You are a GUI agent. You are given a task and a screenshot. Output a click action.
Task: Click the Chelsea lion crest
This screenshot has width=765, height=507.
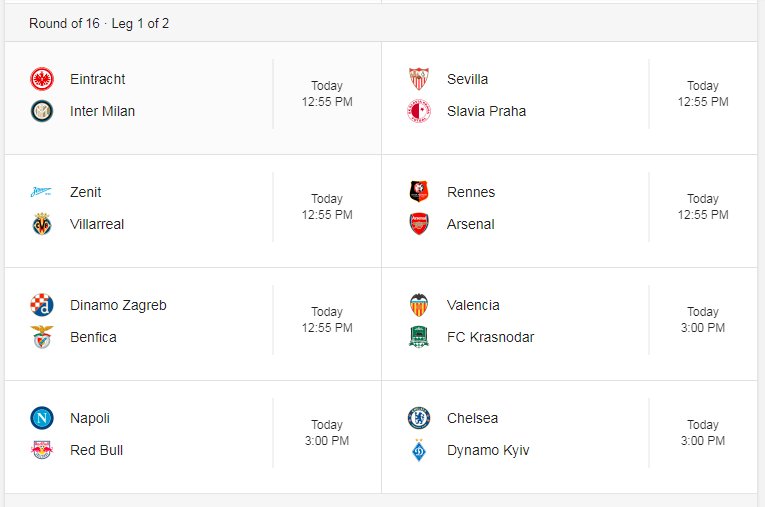coord(419,418)
